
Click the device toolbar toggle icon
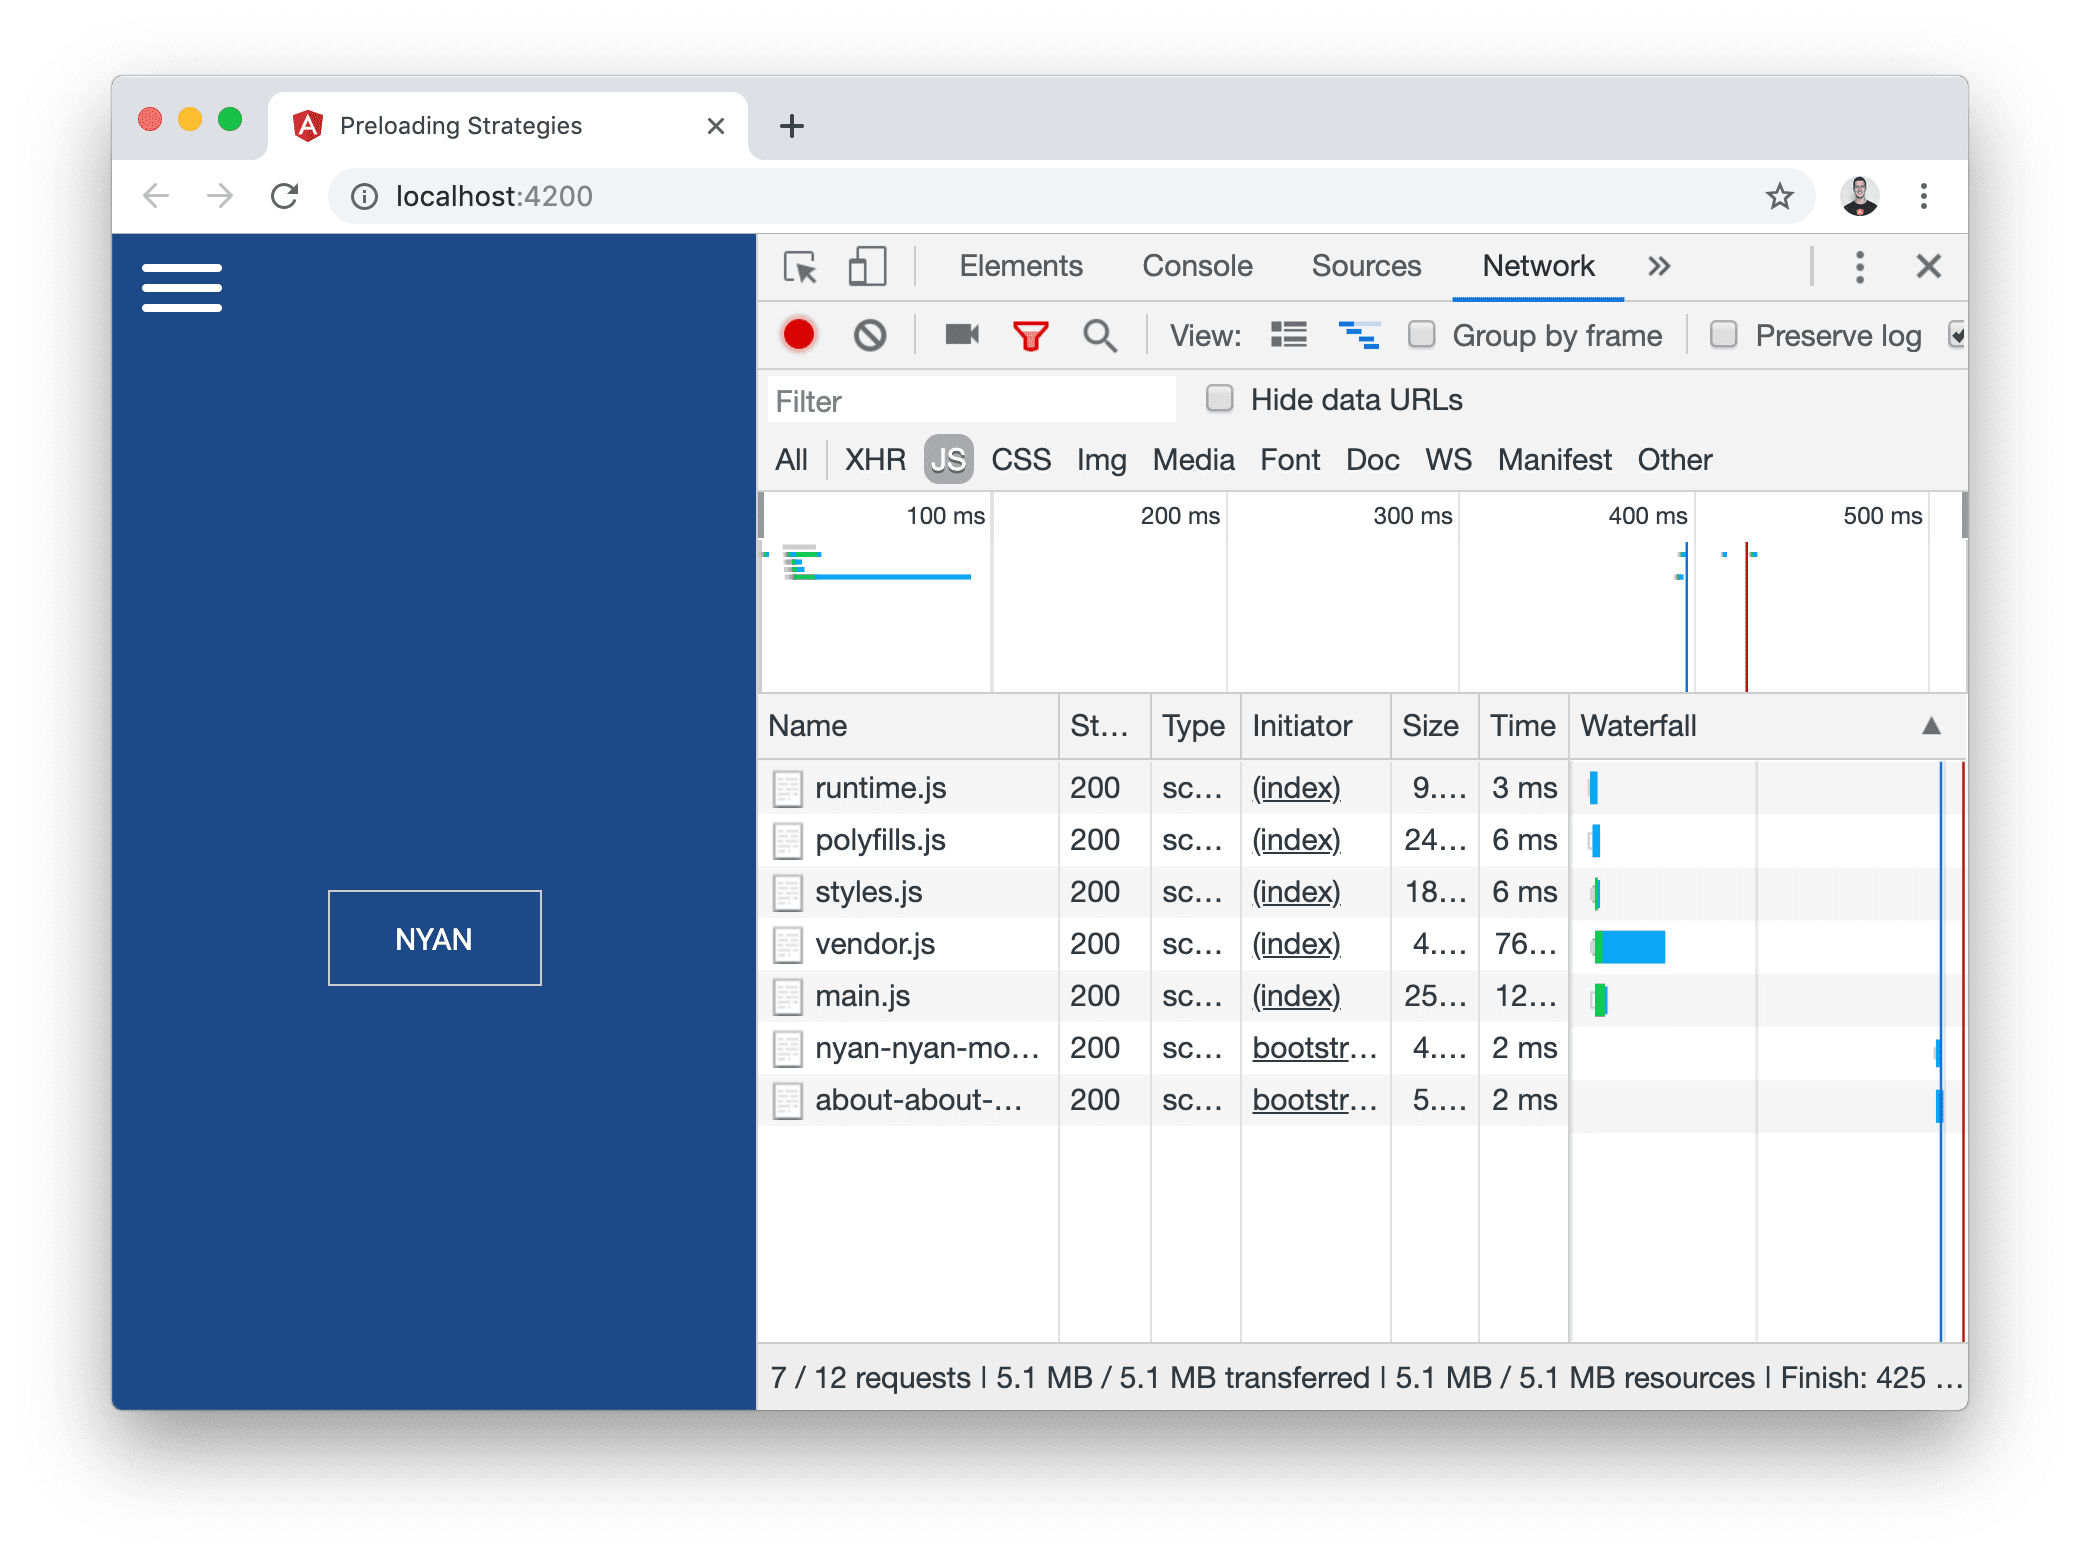coord(867,267)
